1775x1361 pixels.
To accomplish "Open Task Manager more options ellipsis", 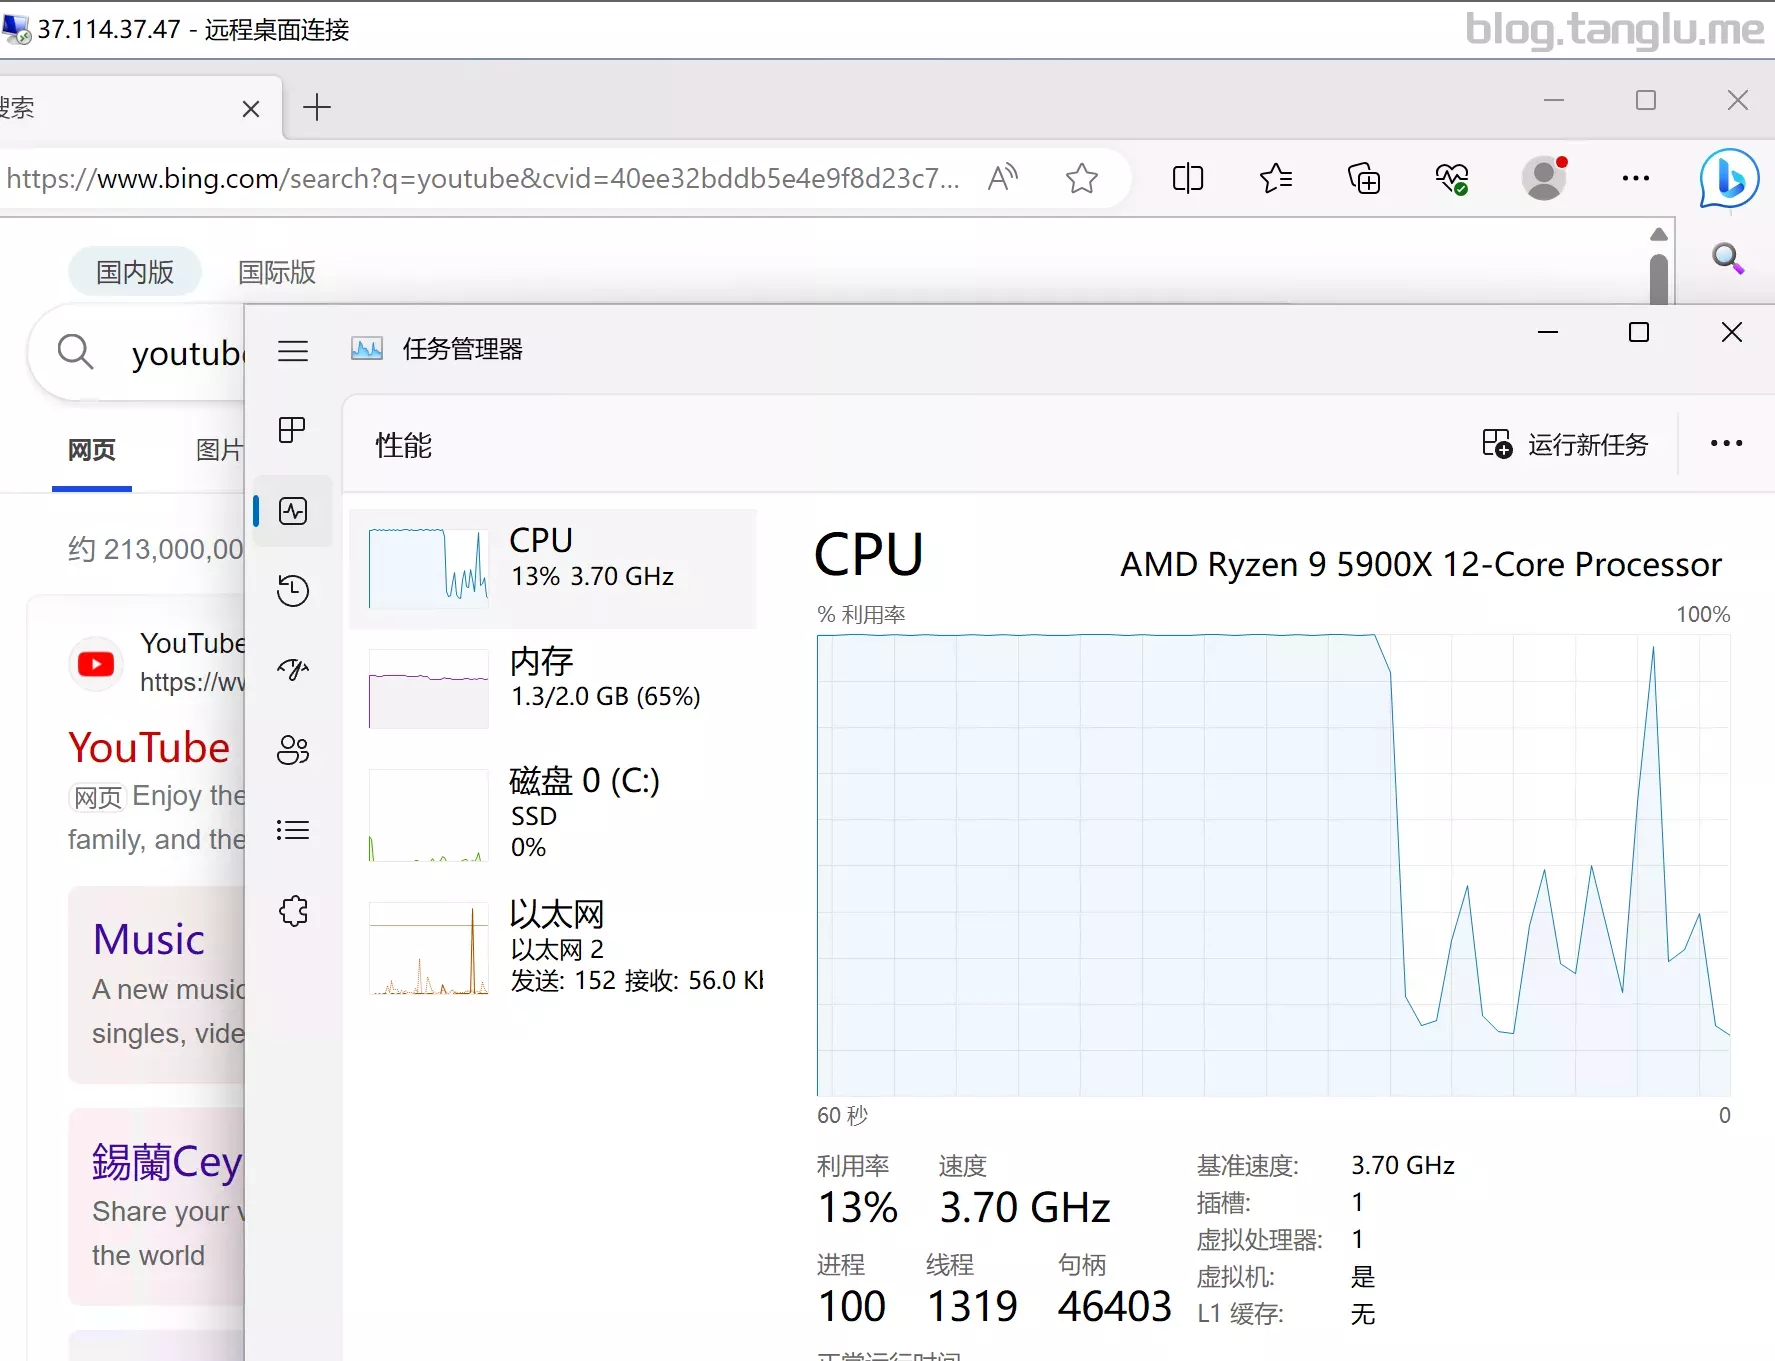I will pyautogui.click(x=1726, y=444).
